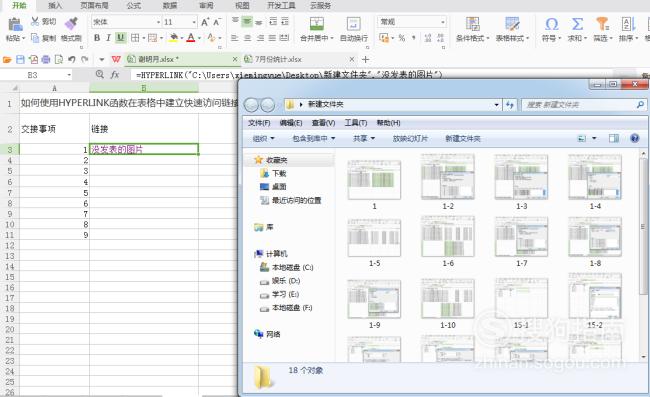This screenshot has width=650, height=397.
Task: Click the Copy (复制) icon
Action: click(35, 38)
